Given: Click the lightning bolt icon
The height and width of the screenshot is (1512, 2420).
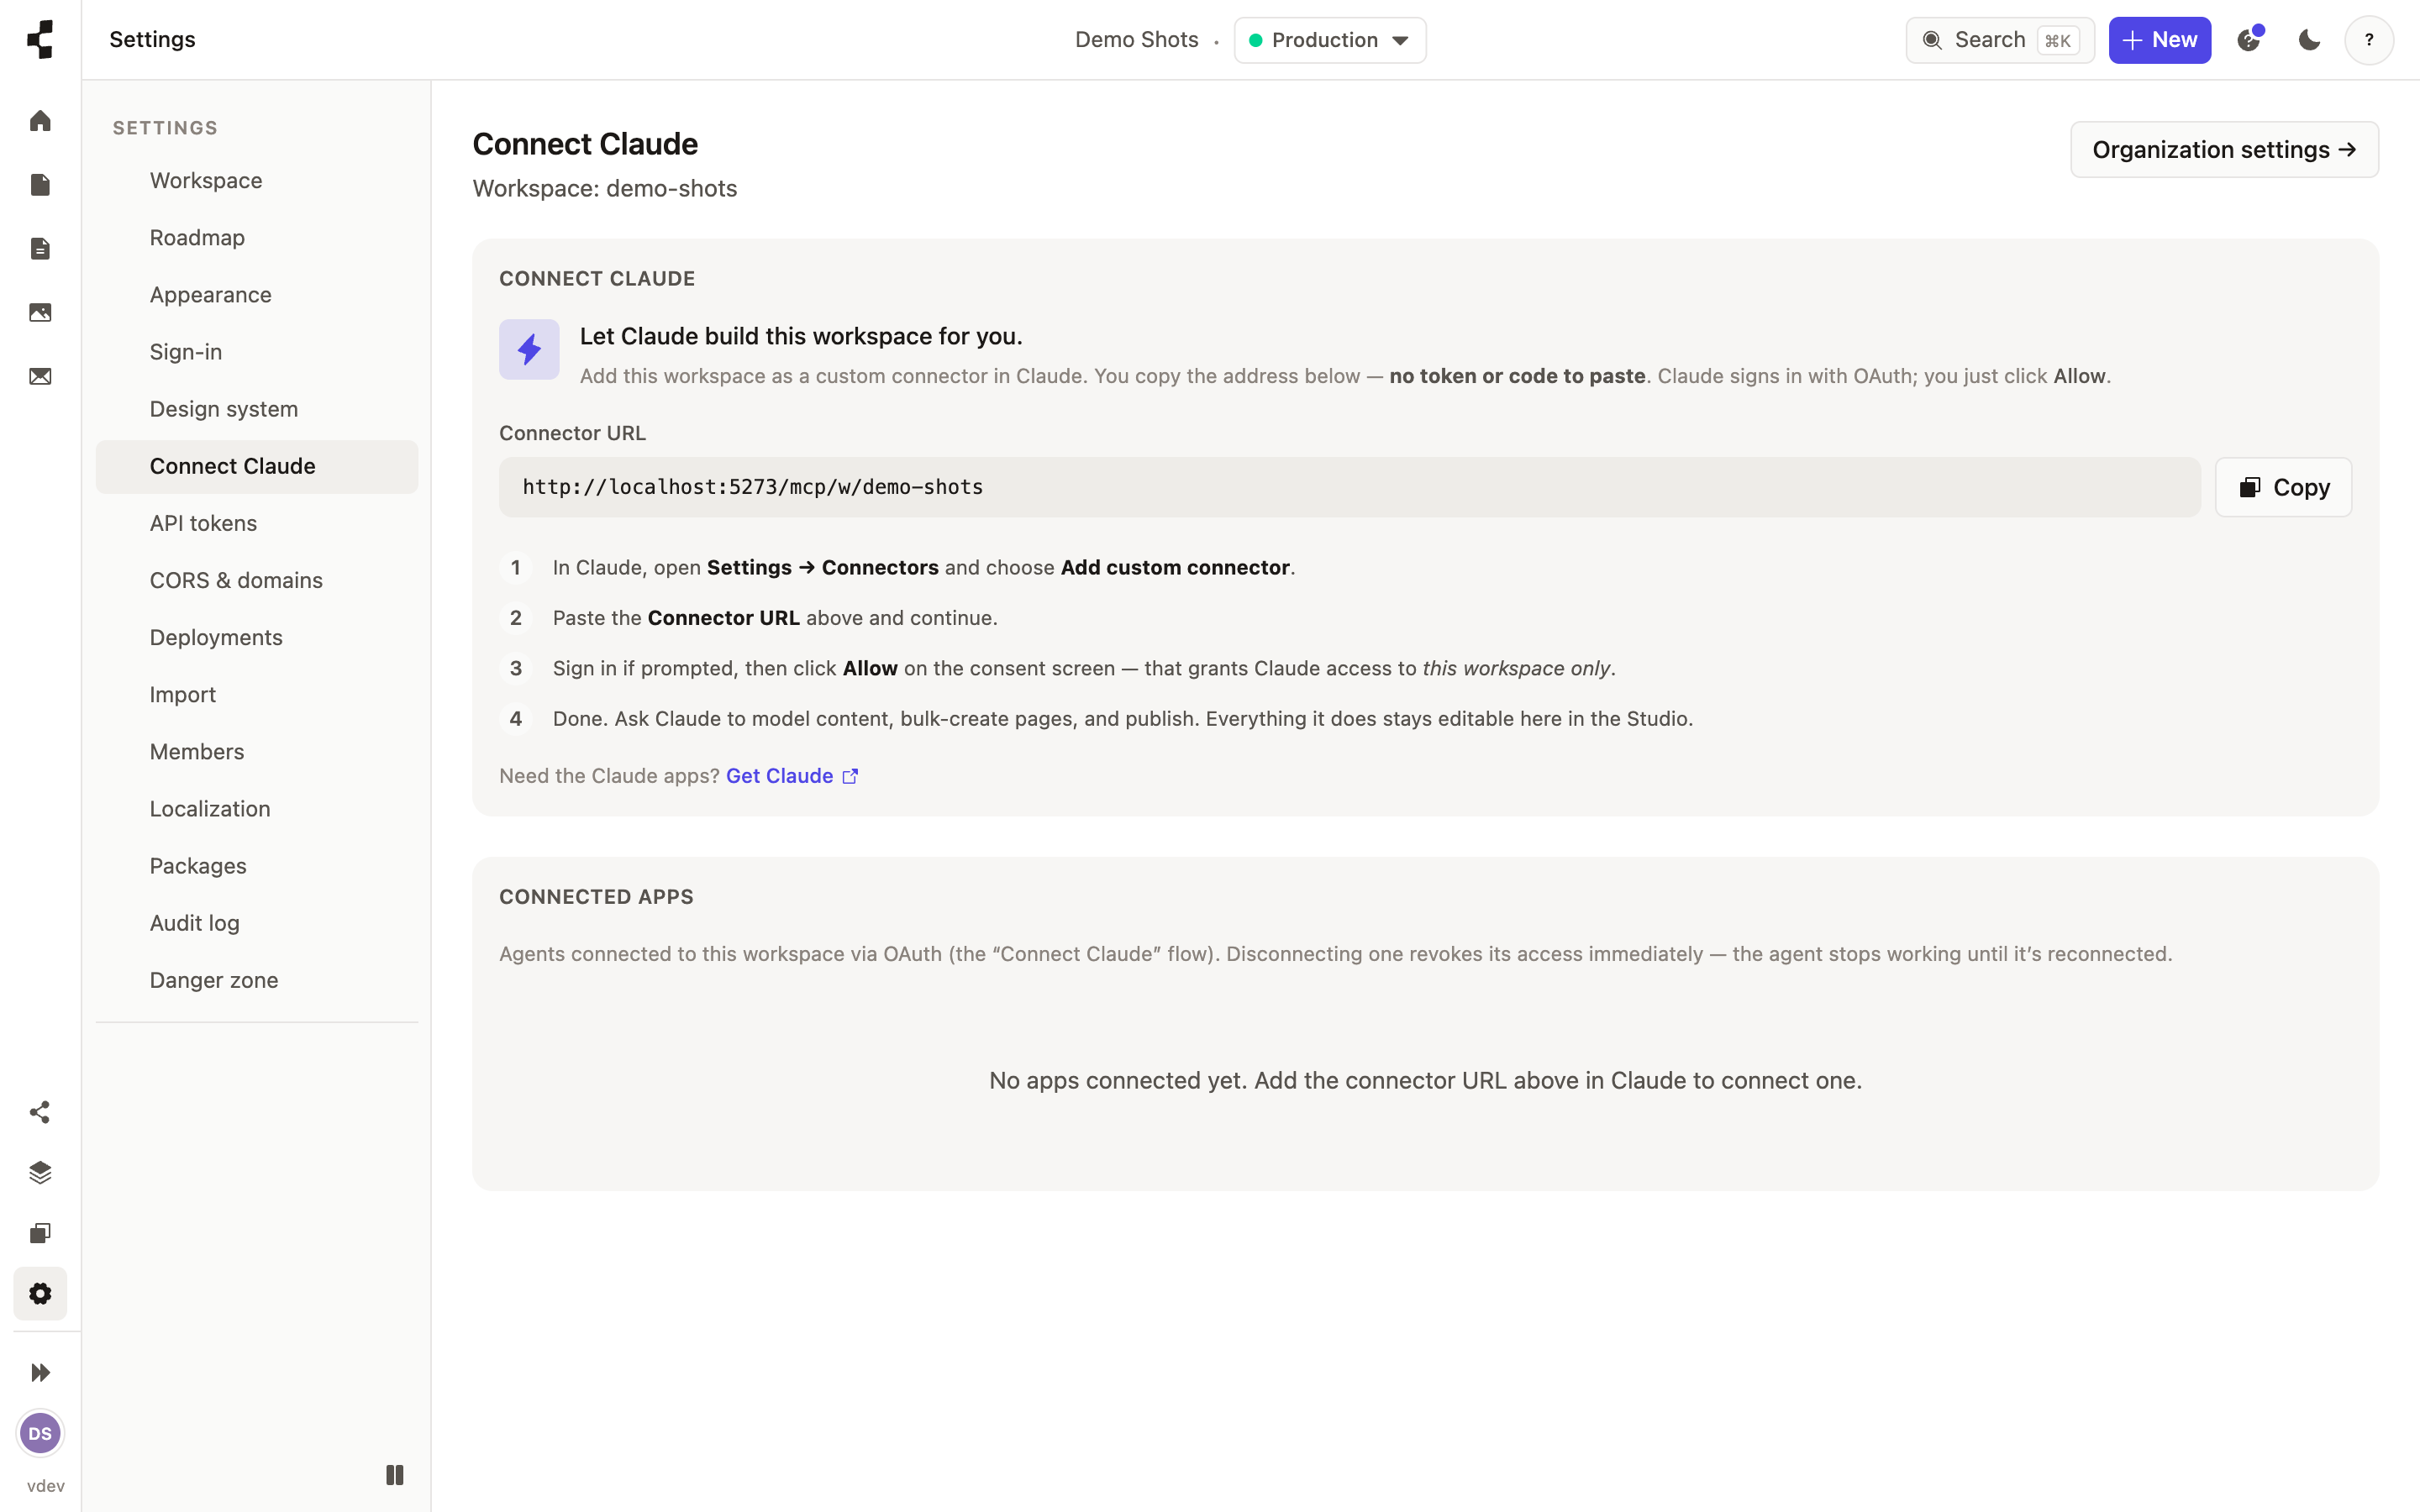Looking at the screenshot, I should [x=529, y=349].
